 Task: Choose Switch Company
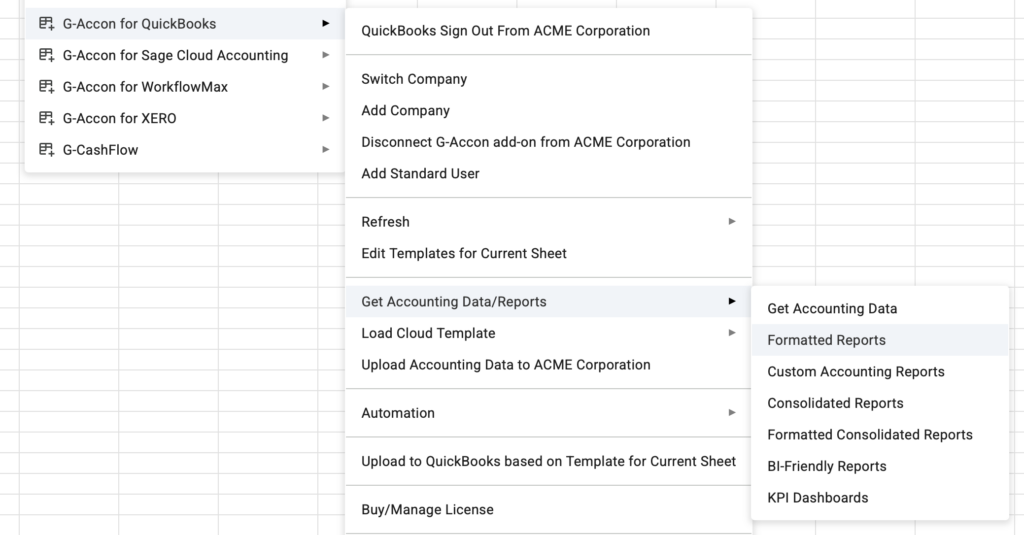coord(414,79)
